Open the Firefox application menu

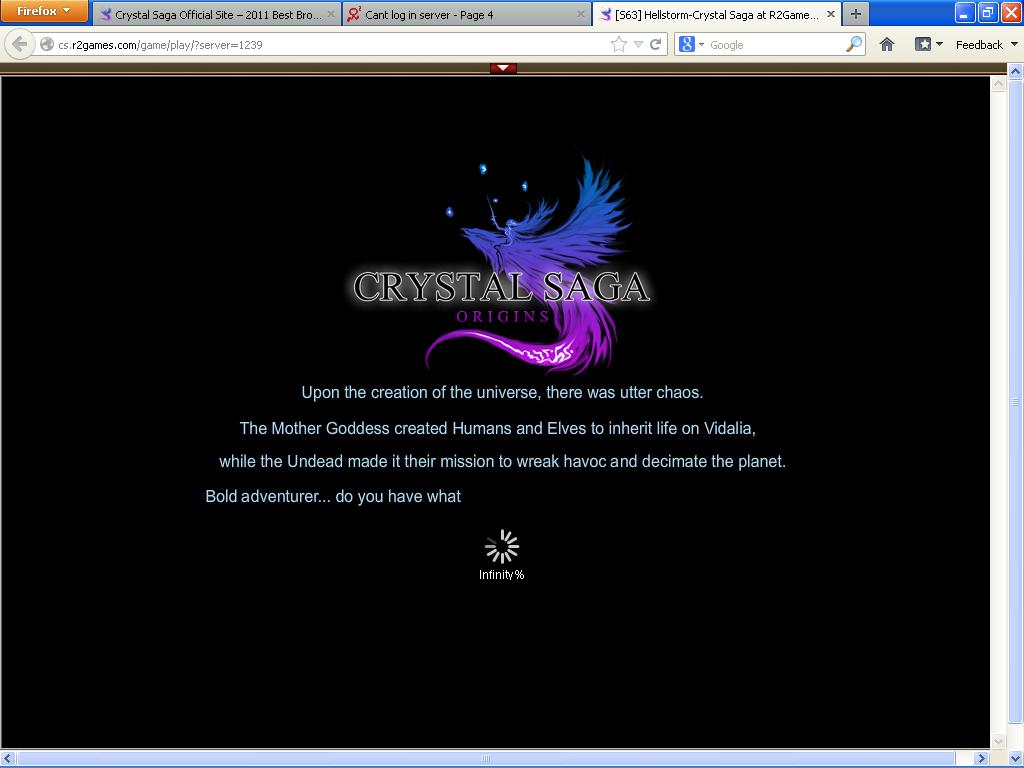(x=44, y=12)
